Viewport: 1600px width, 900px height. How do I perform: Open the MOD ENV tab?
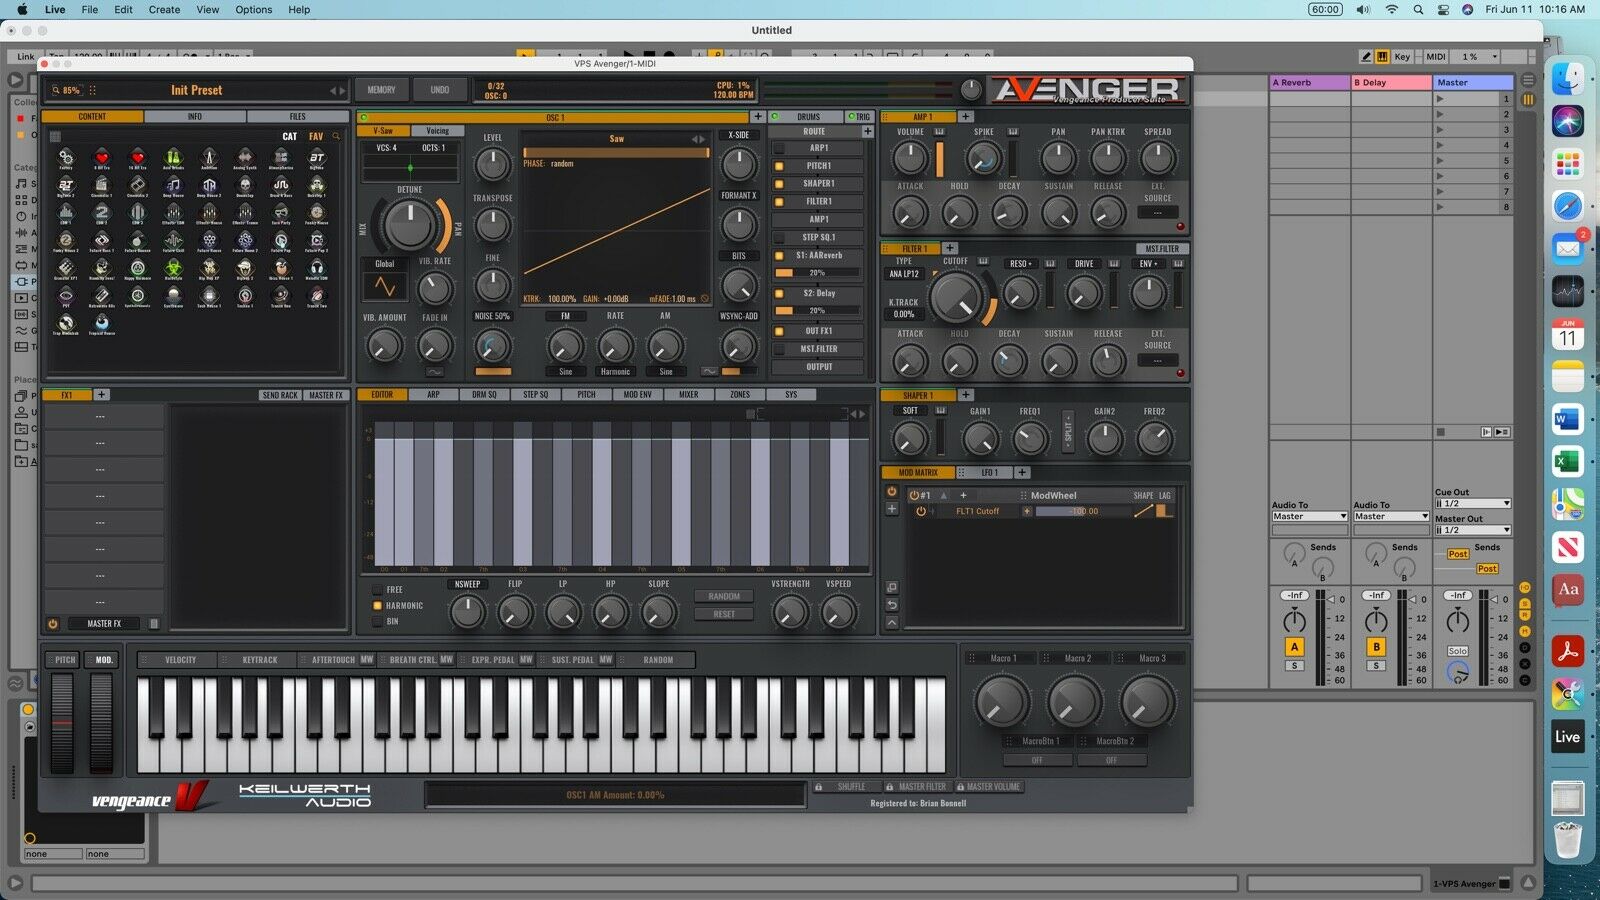(637, 395)
